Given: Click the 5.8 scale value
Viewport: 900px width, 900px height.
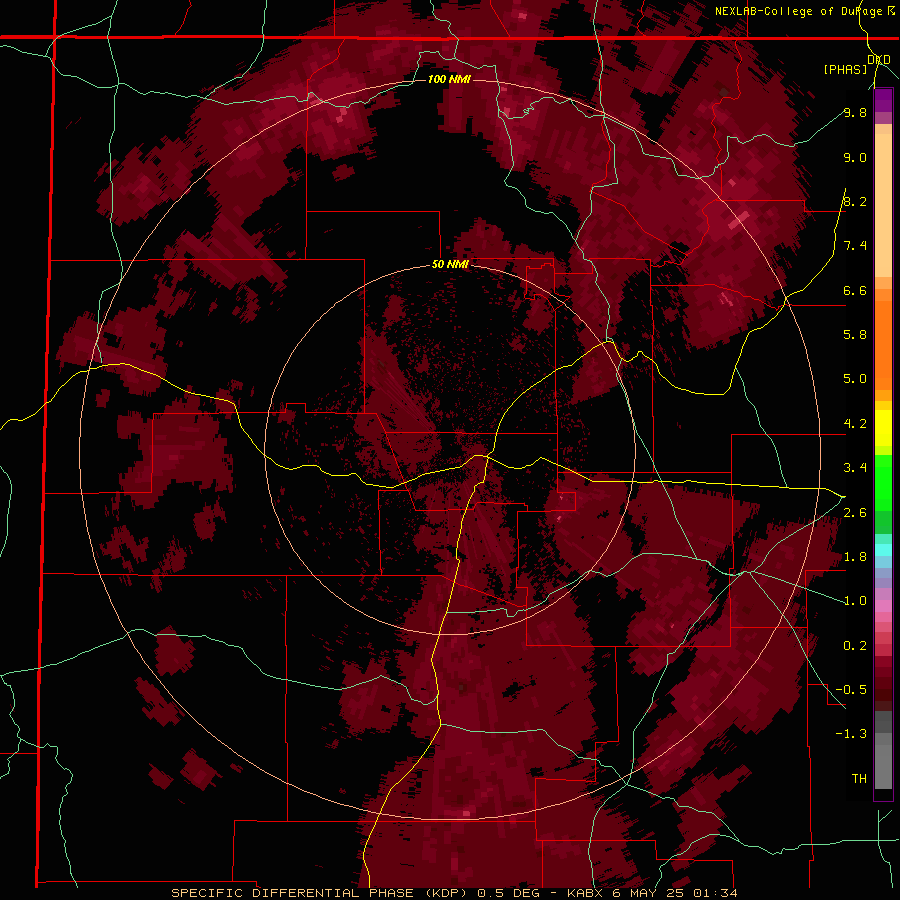Looking at the screenshot, I should (x=855, y=334).
